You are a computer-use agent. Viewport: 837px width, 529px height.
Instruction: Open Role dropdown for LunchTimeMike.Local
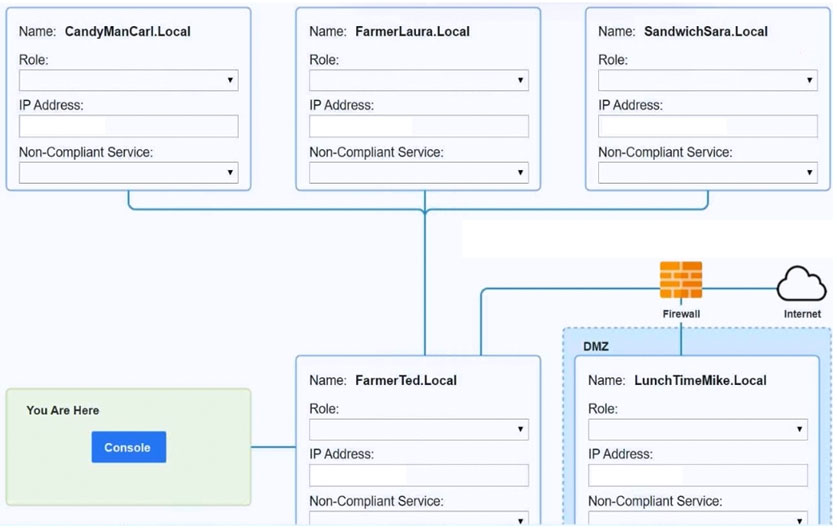pos(697,430)
